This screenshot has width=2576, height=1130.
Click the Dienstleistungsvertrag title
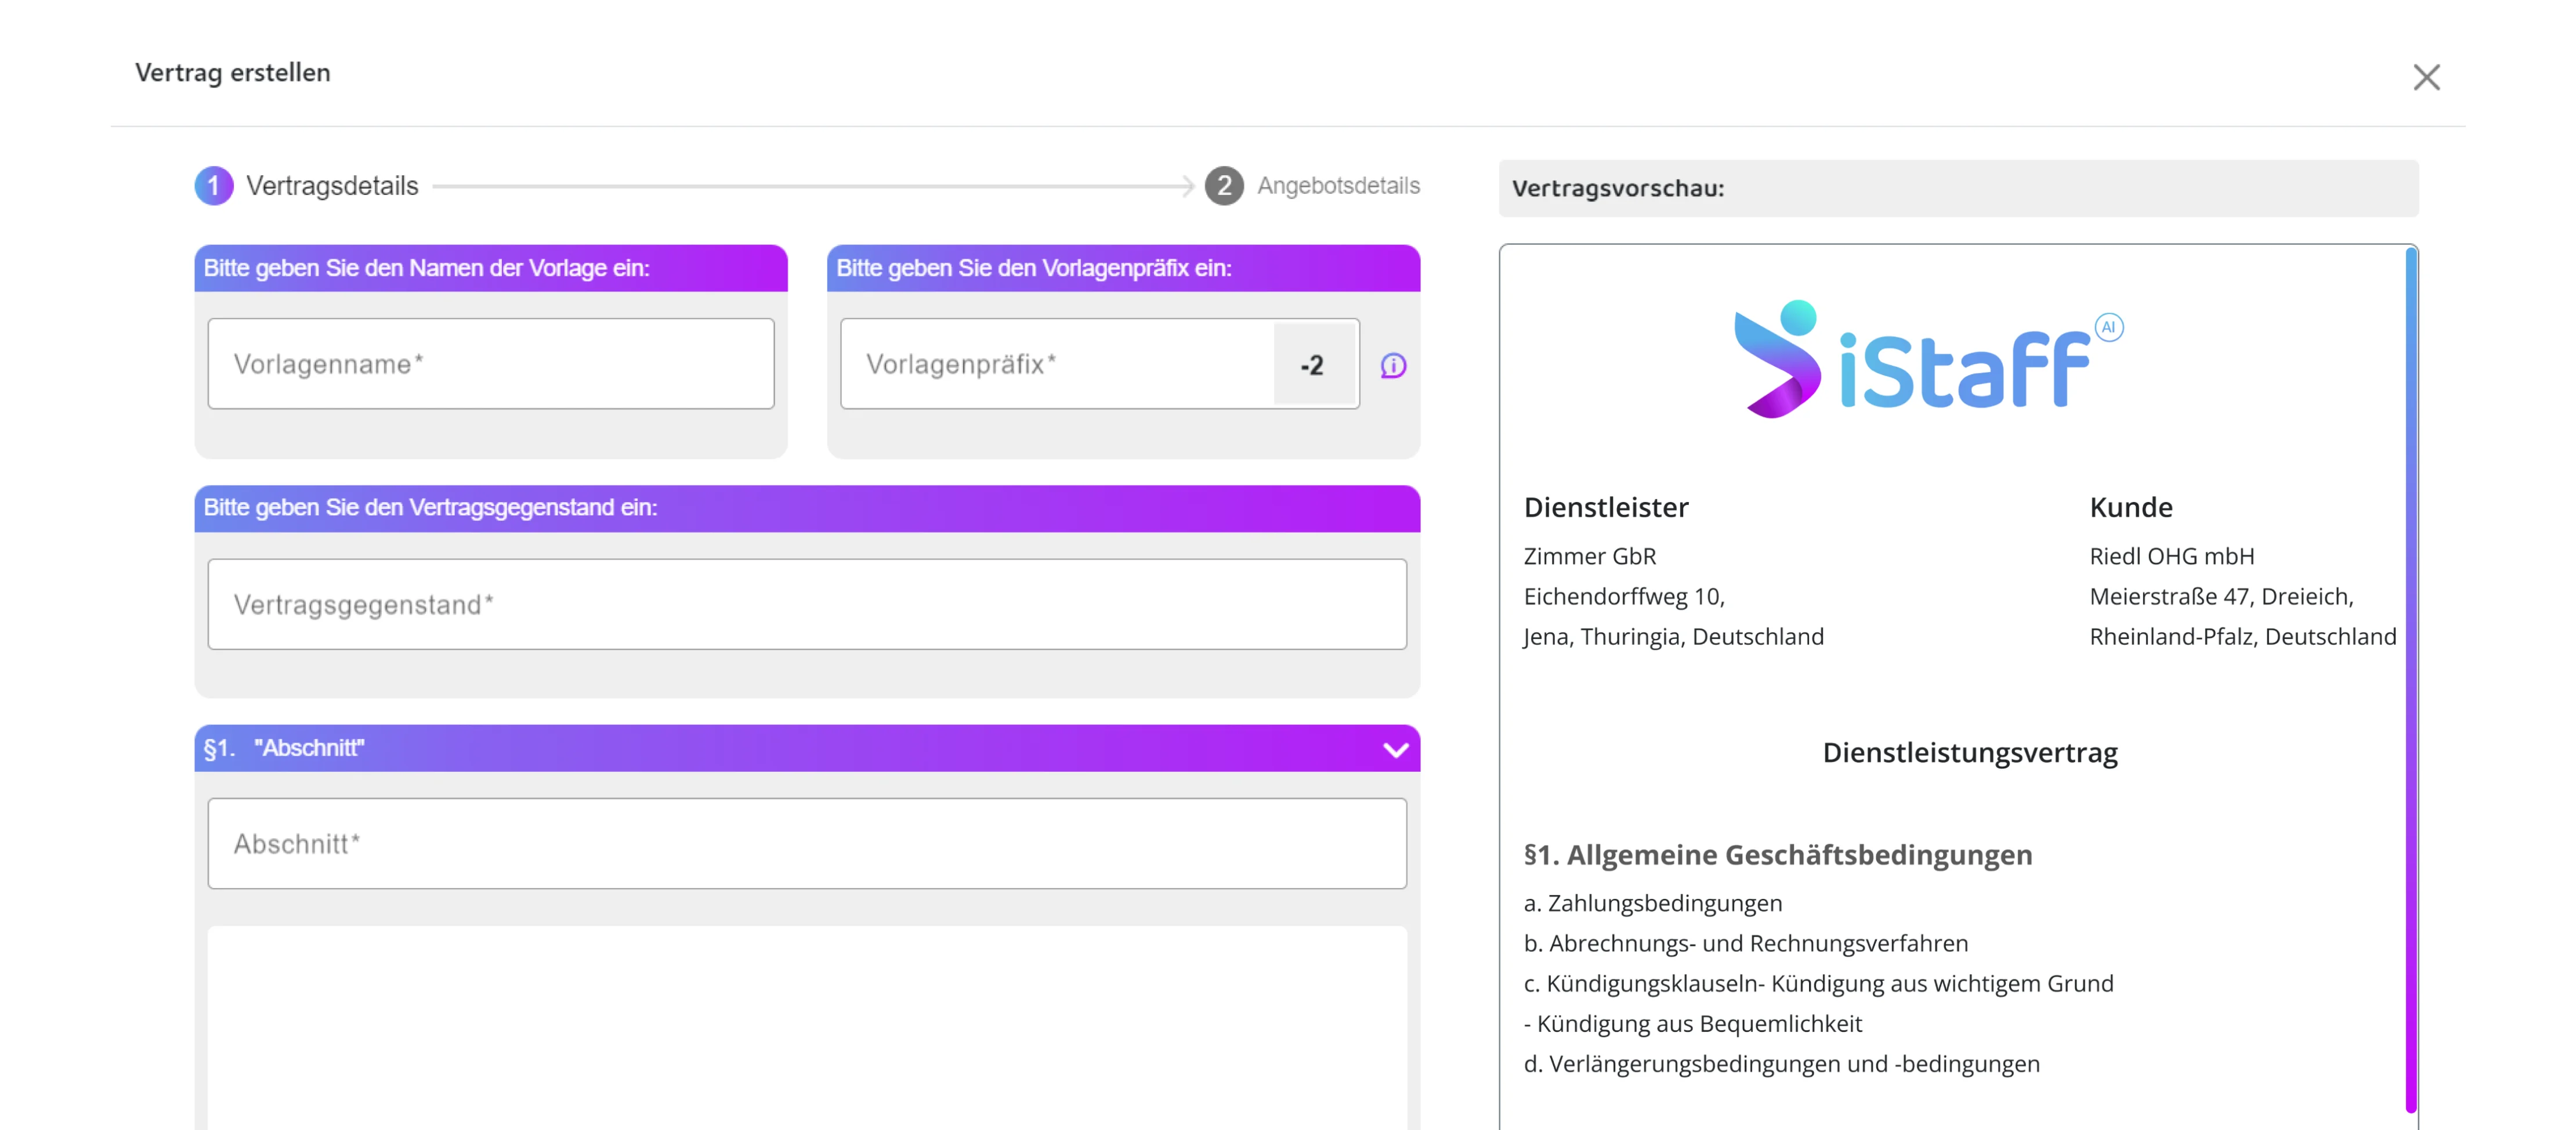[1970, 752]
